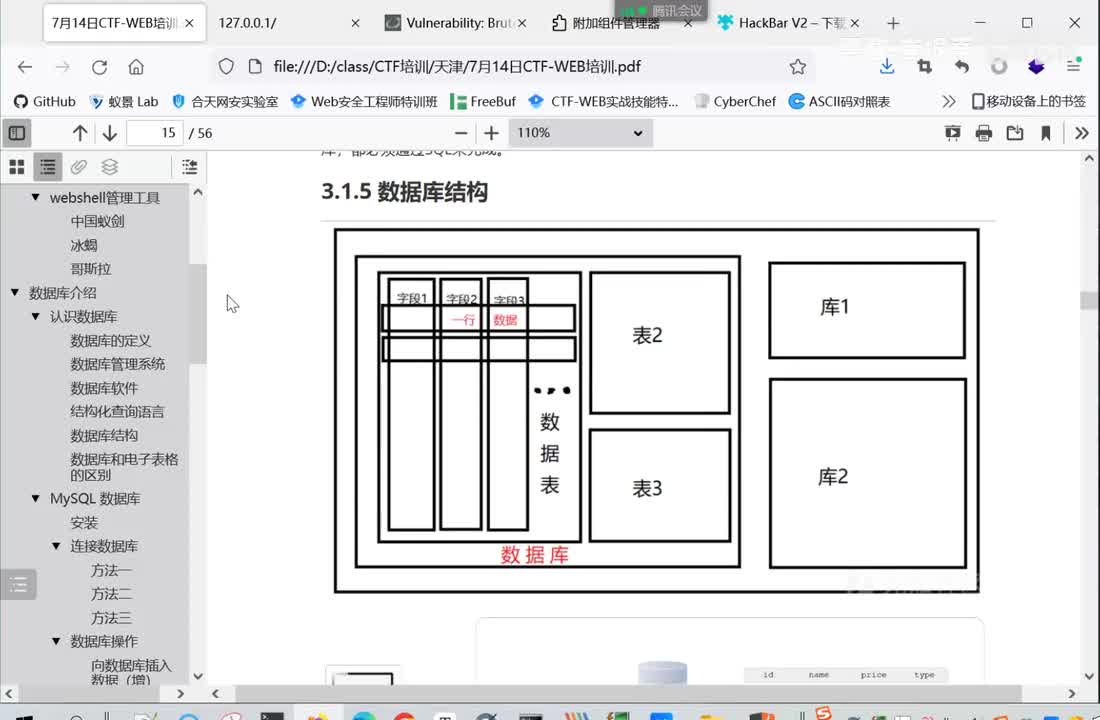This screenshot has width=1100, height=720.
Task: Jump to 数据库和电子表格的区别 entry
Action: (124, 467)
